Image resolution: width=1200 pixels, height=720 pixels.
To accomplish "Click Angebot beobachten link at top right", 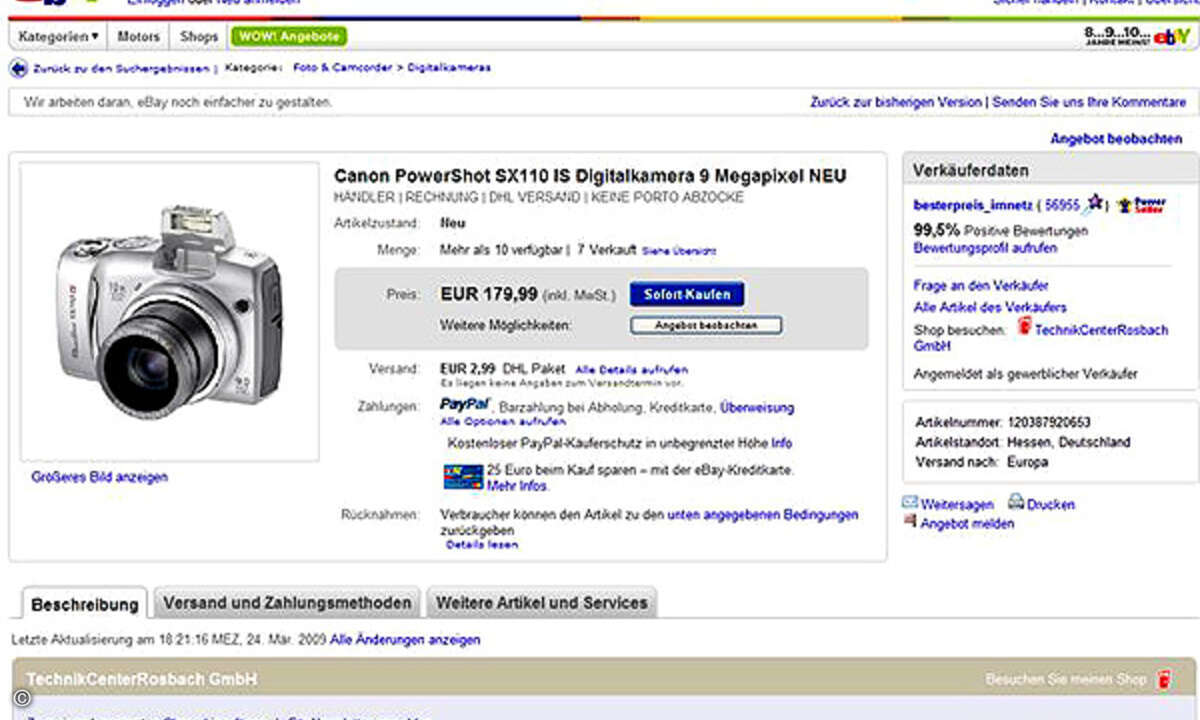I will point(1116,139).
